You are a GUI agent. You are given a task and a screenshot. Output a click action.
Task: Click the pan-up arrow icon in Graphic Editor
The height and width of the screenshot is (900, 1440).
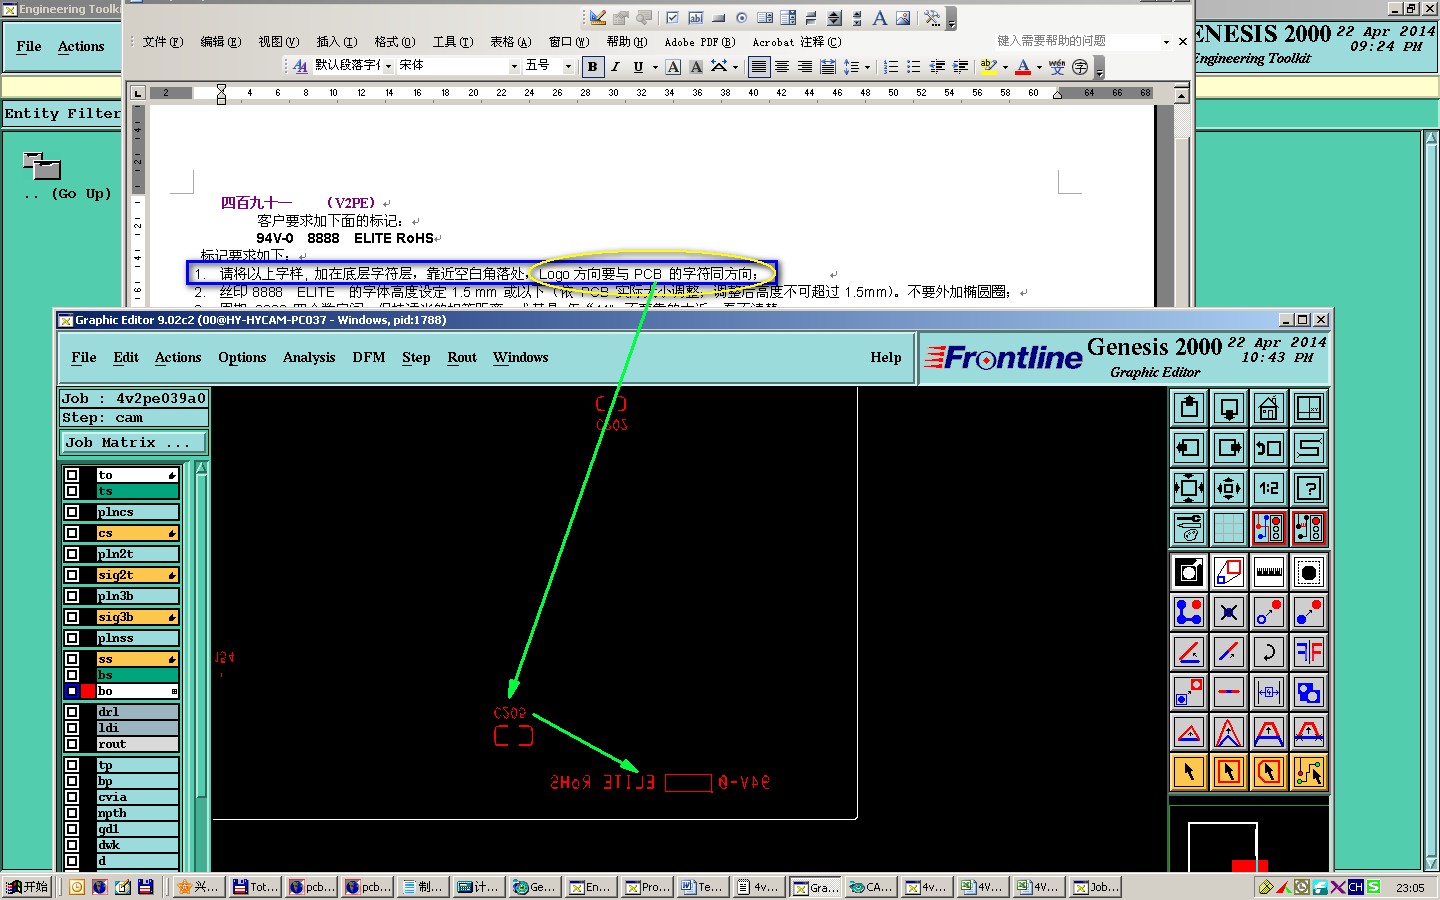(x=1189, y=408)
